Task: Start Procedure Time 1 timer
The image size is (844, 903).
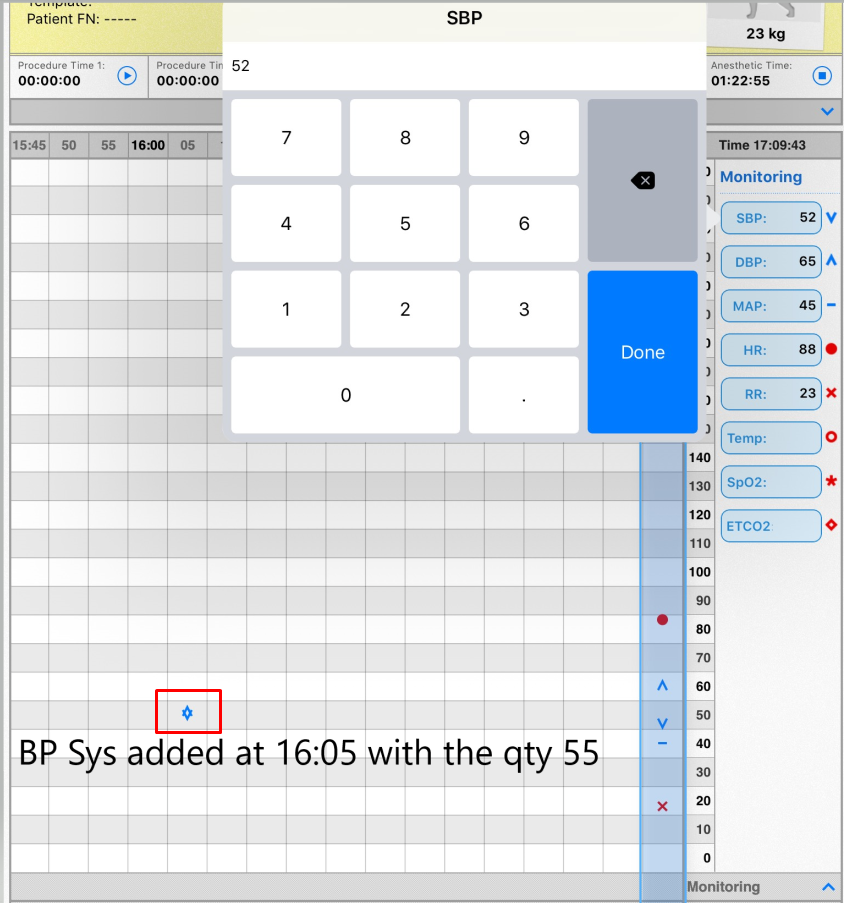Action: (x=127, y=76)
